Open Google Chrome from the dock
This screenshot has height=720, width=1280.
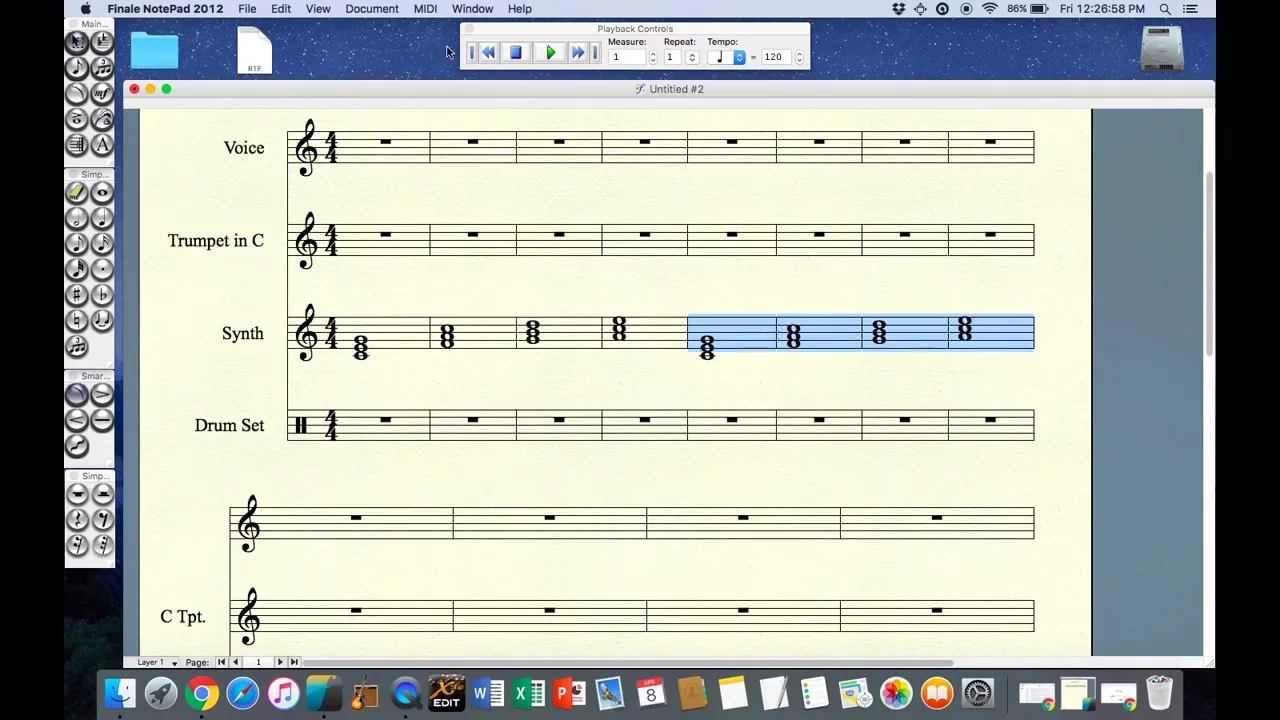[x=201, y=694]
